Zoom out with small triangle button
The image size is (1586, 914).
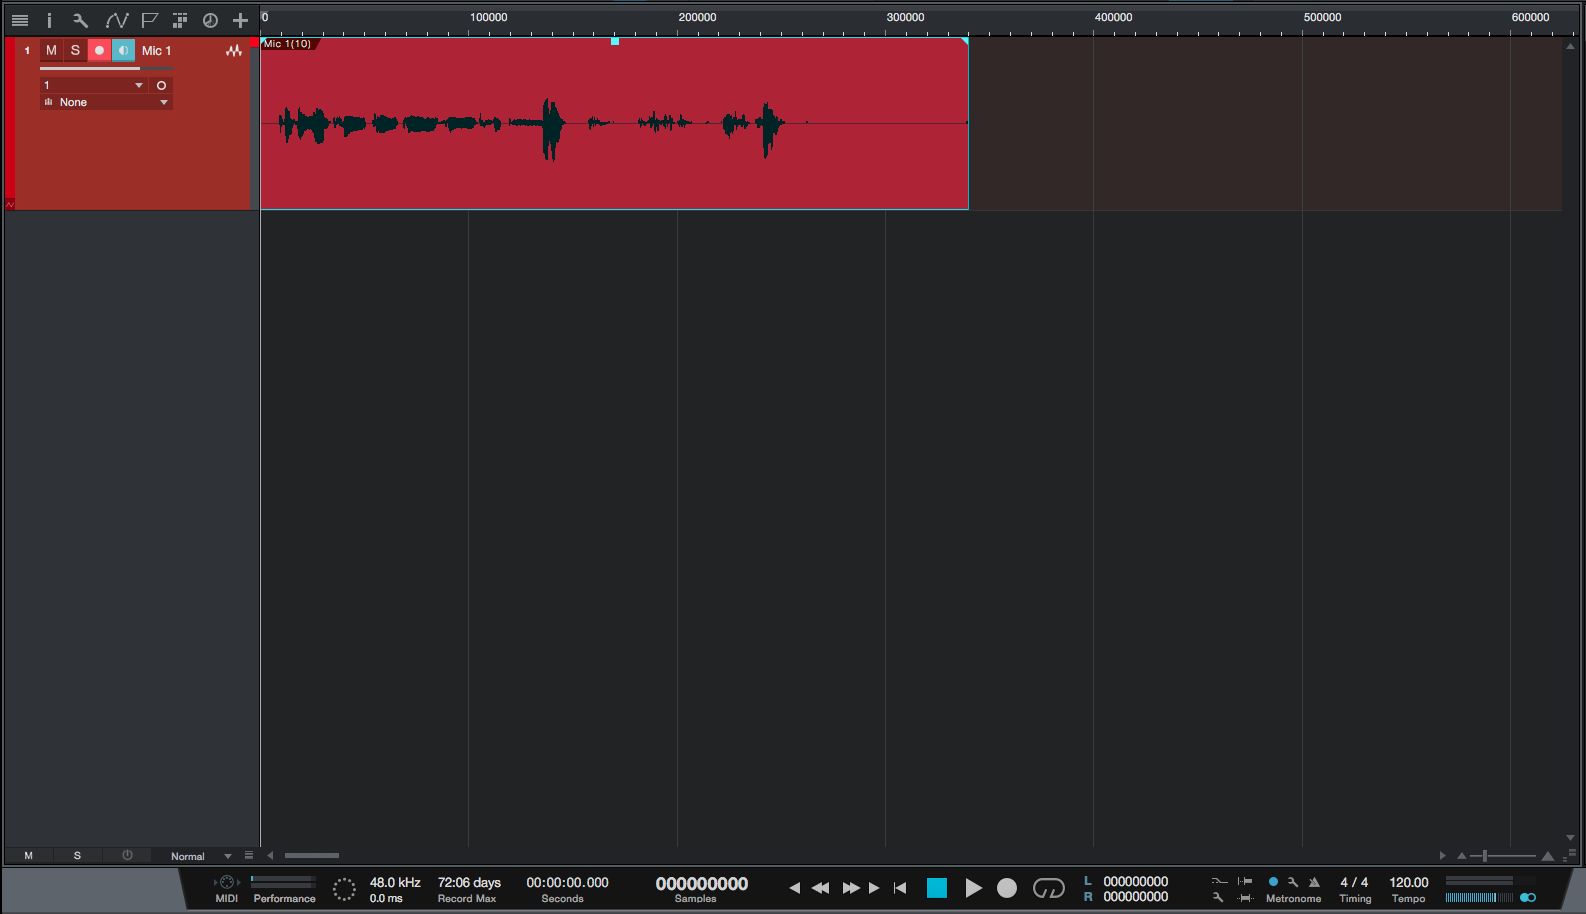1462,856
